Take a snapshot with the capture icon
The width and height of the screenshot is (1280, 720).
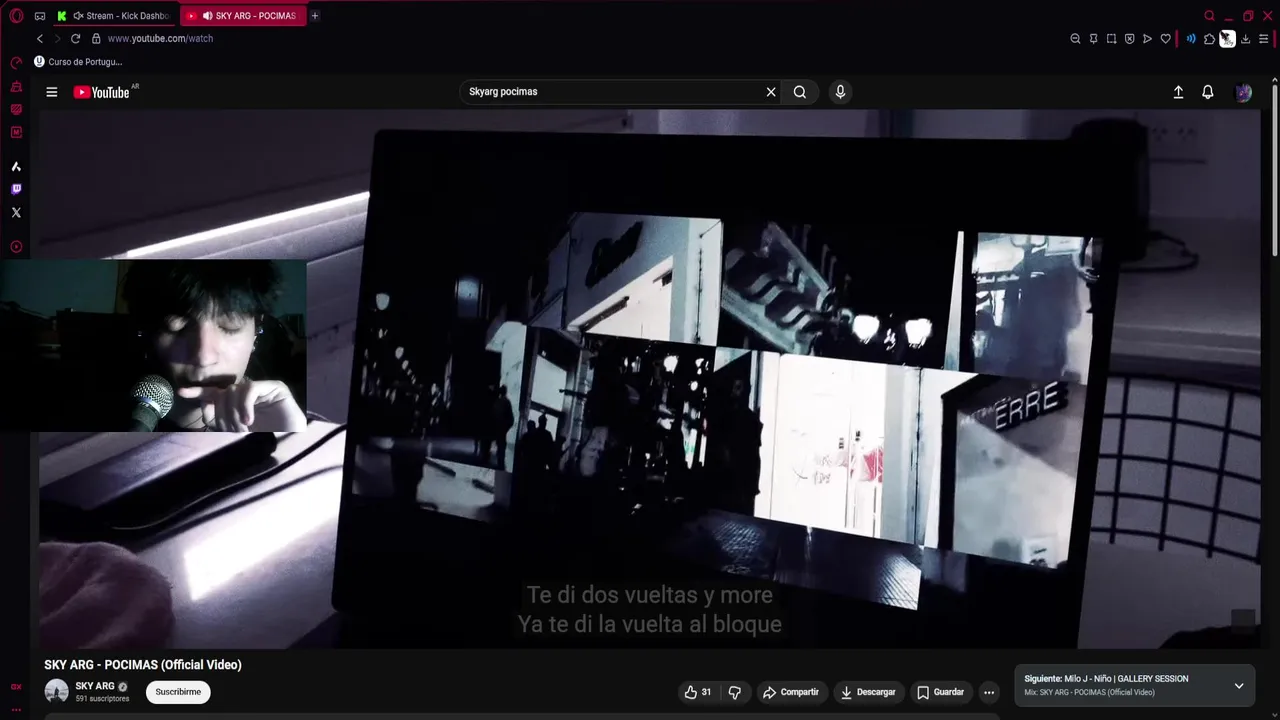[x=1111, y=39]
